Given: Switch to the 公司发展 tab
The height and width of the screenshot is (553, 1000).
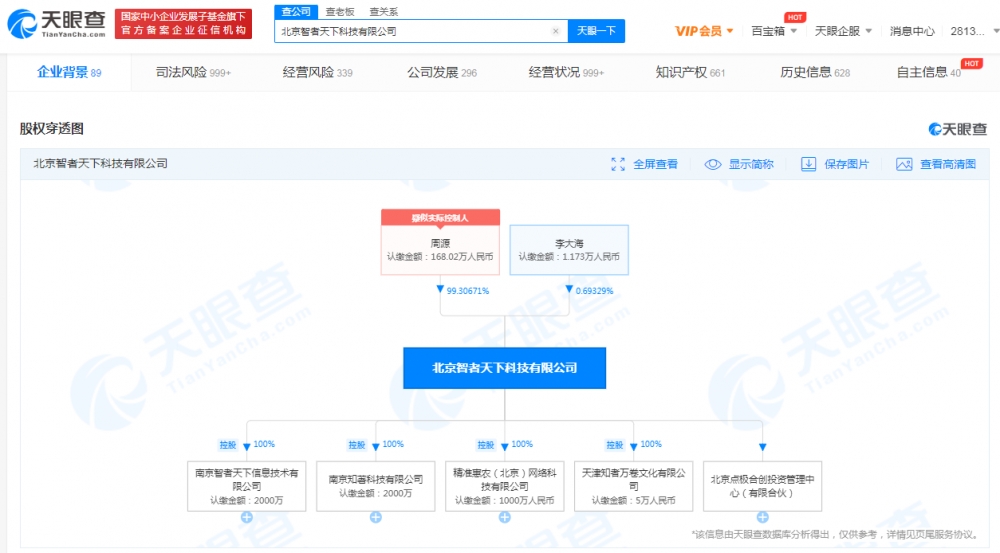Looking at the screenshot, I should (x=442, y=72).
